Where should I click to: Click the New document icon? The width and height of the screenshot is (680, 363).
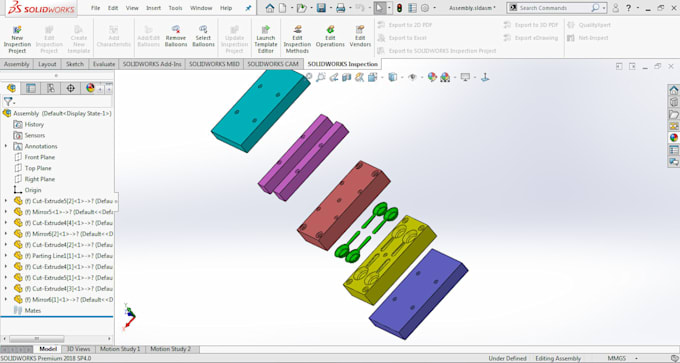[x=282, y=8]
